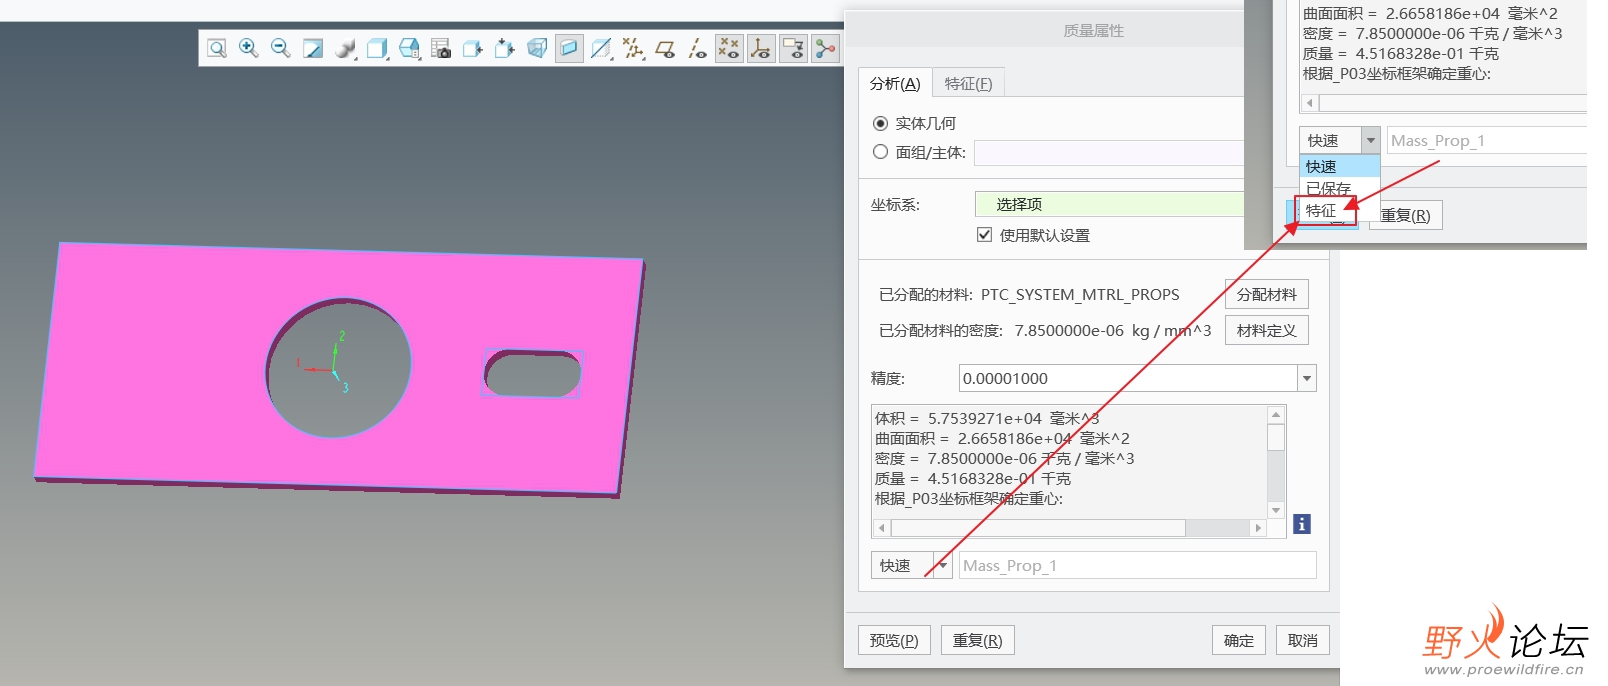This screenshot has height=686, width=1608.
Task: Click the Refit view icon
Action: tap(217, 48)
